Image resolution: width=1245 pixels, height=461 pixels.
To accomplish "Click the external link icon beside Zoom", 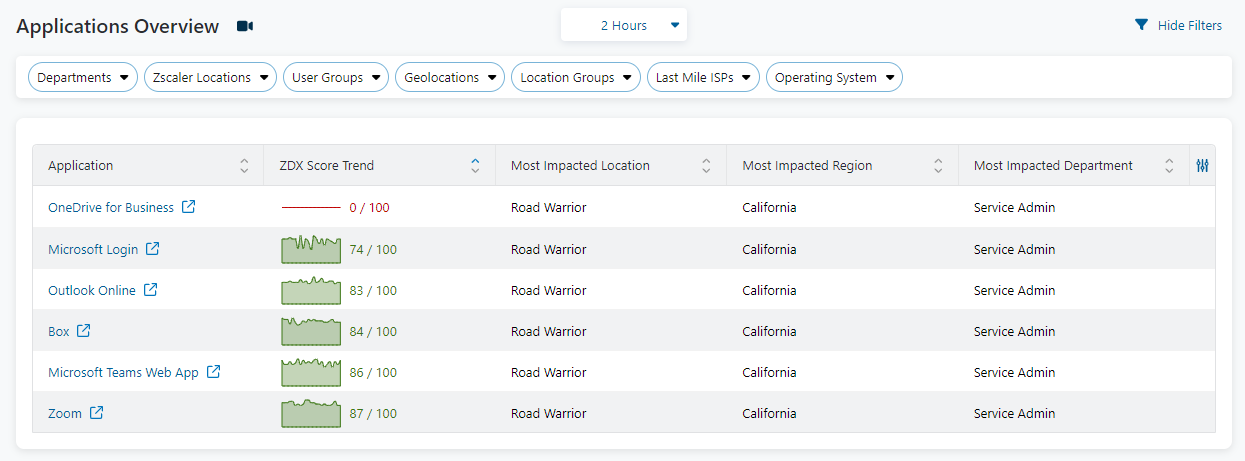I will point(96,413).
